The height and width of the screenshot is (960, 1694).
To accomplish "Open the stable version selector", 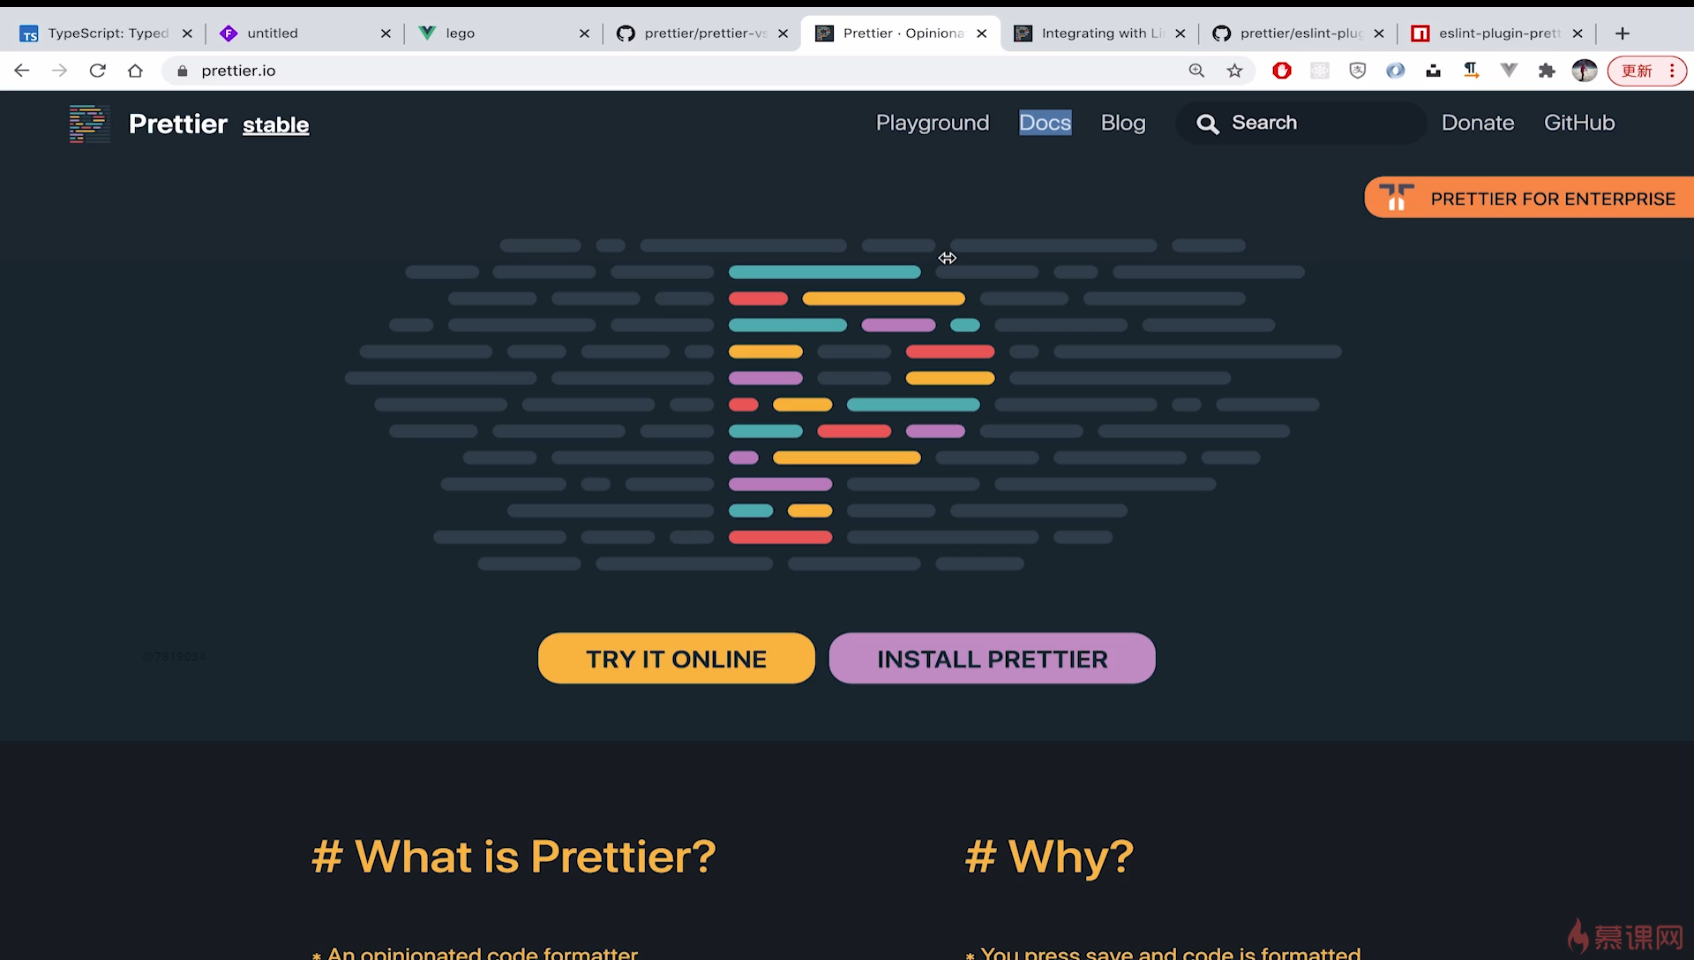I will (275, 125).
